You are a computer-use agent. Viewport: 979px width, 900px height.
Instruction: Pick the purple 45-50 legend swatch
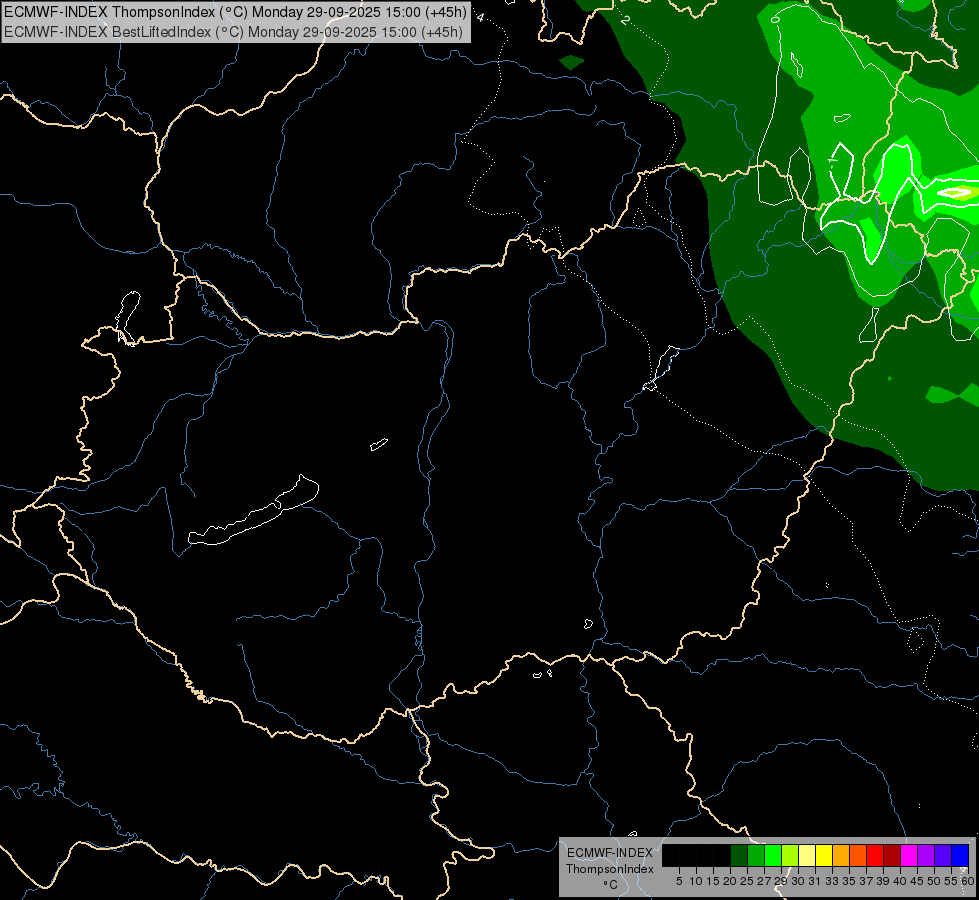[926, 856]
